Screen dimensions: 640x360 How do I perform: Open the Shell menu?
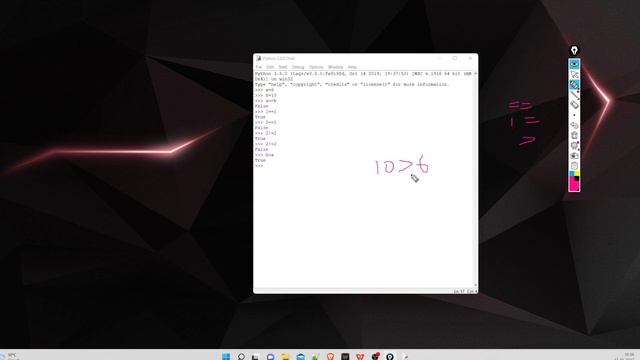click(283, 67)
